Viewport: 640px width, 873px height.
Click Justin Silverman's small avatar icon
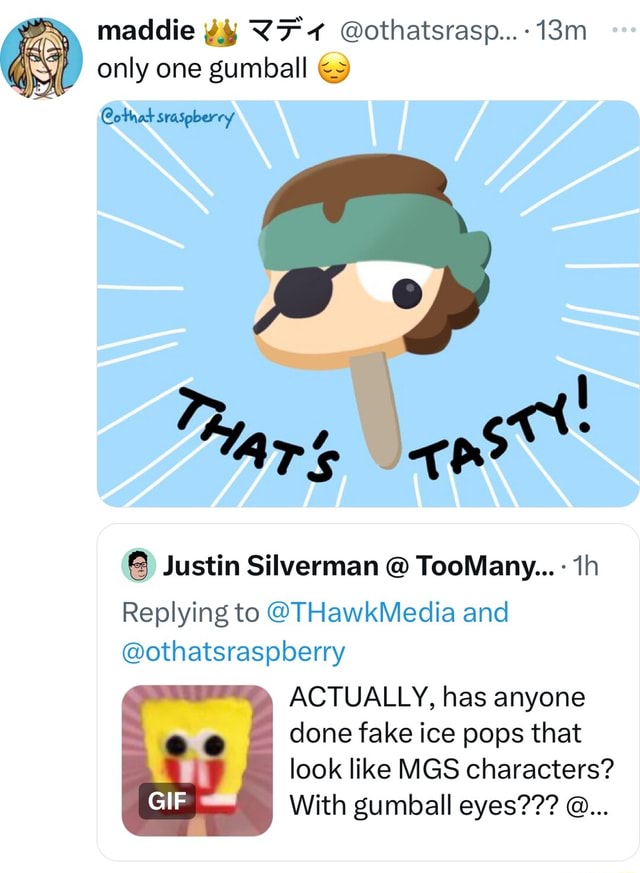[139, 567]
